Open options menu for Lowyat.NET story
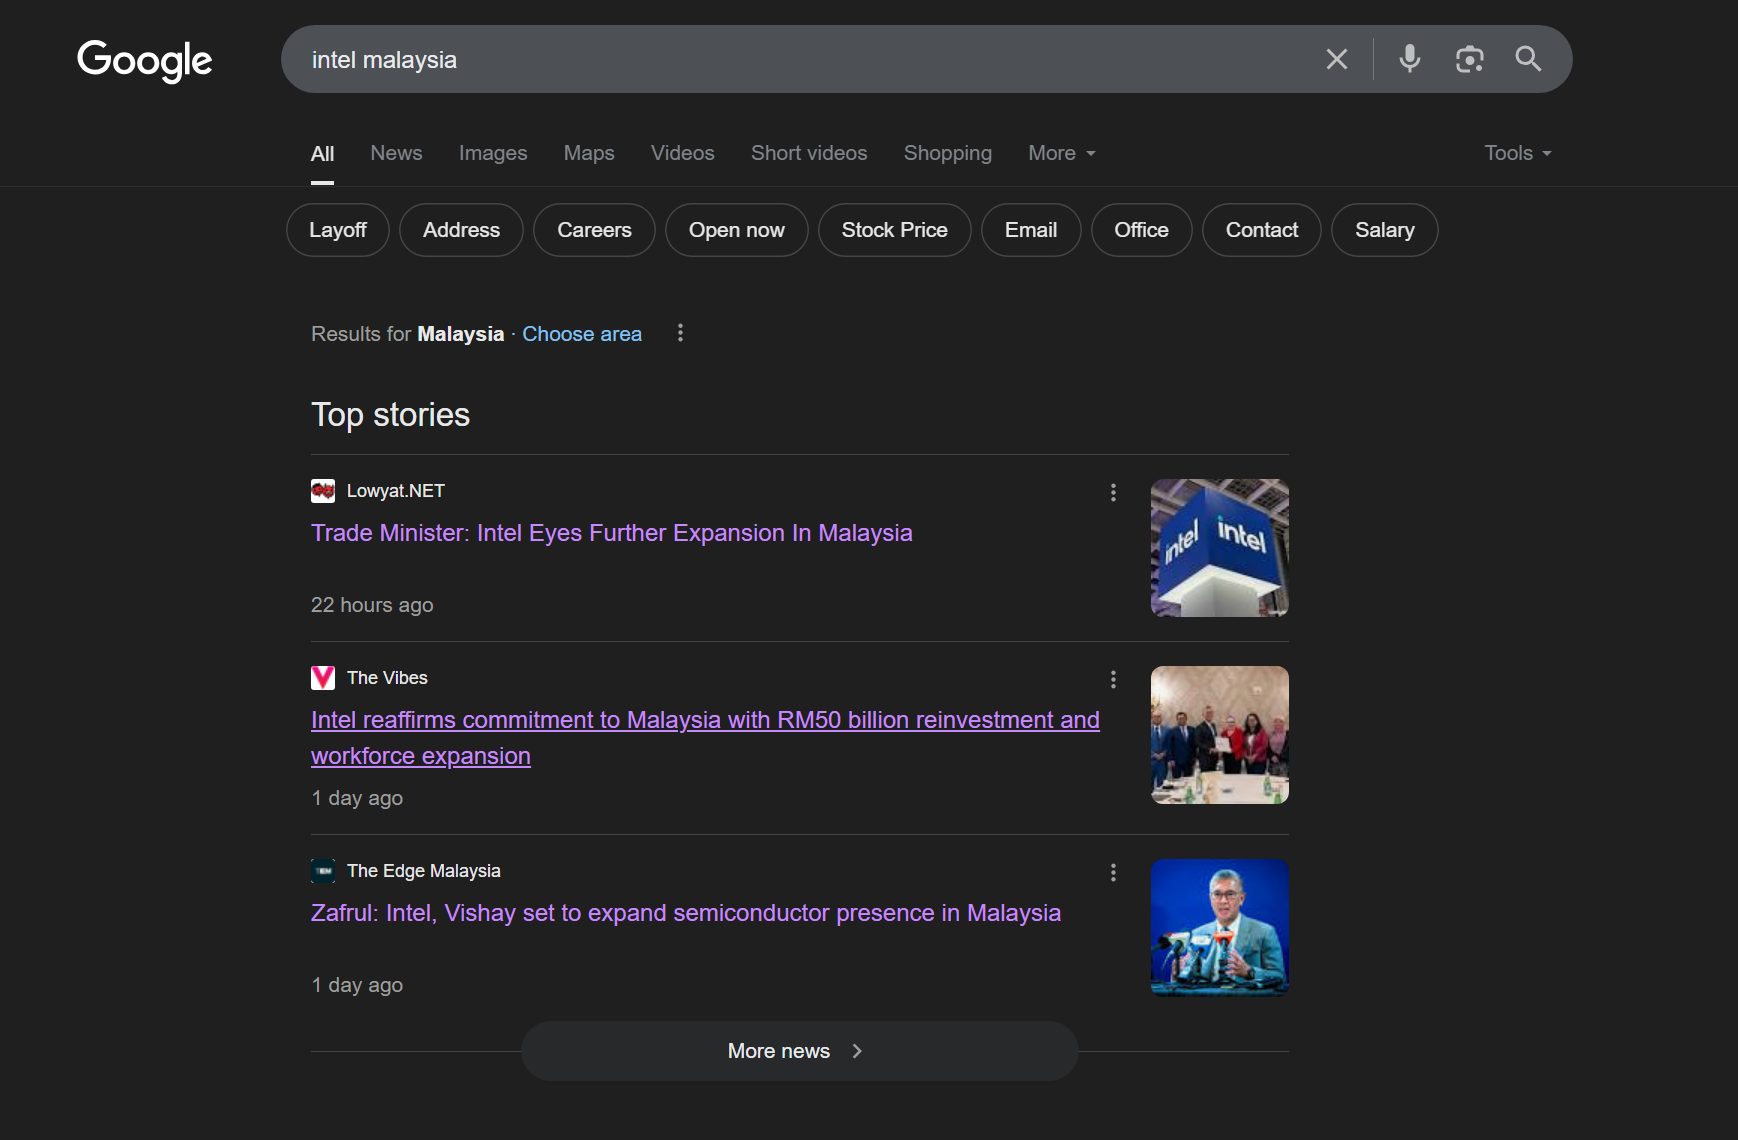This screenshot has height=1140, width=1738. click(1113, 492)
